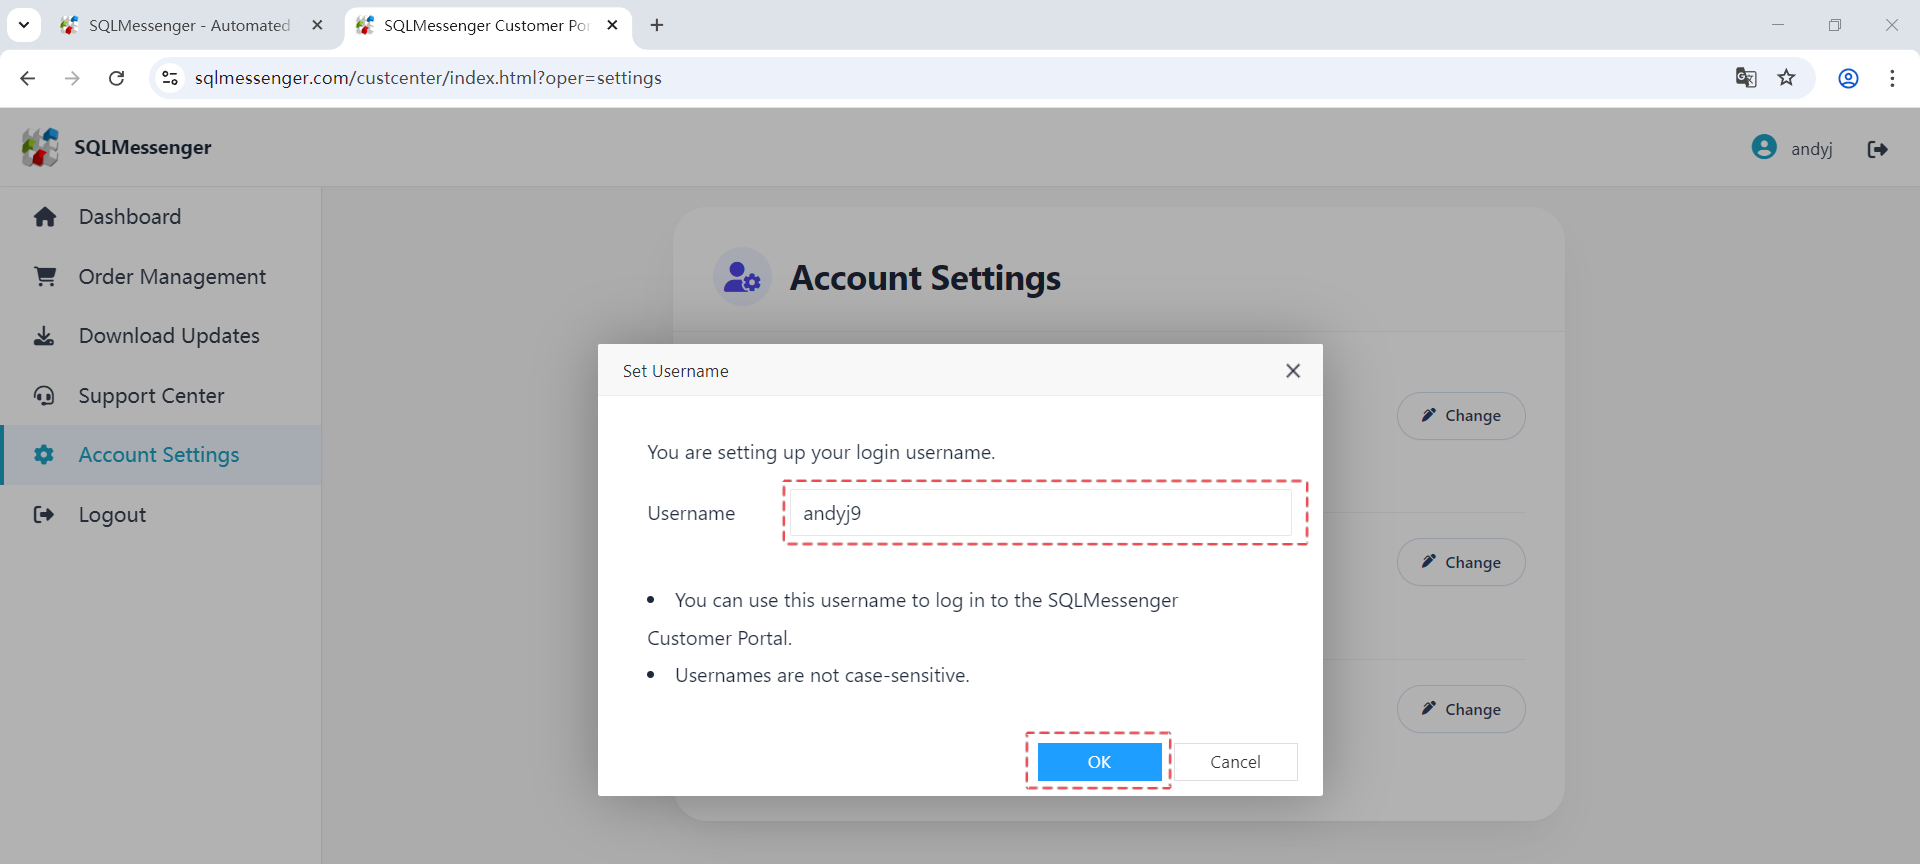Select Support Center in sidebar

tap(151, 396)
